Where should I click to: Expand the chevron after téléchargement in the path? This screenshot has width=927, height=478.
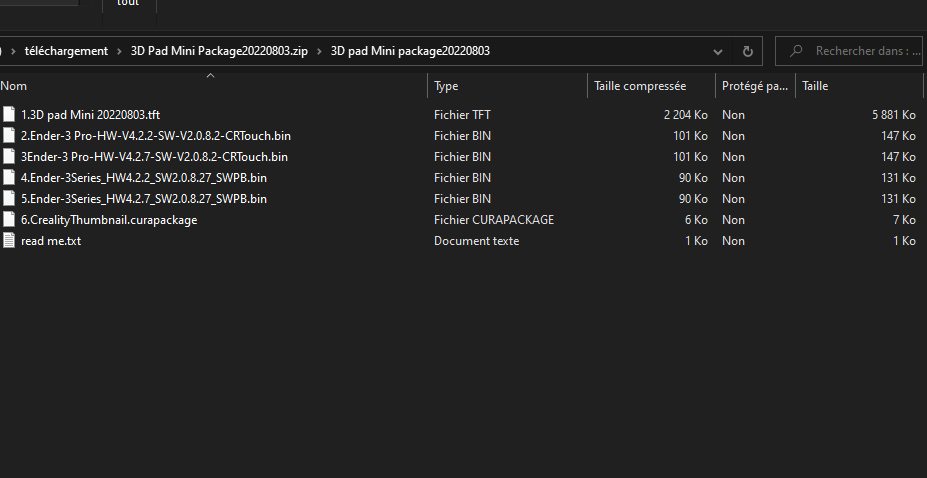[119, 51]
